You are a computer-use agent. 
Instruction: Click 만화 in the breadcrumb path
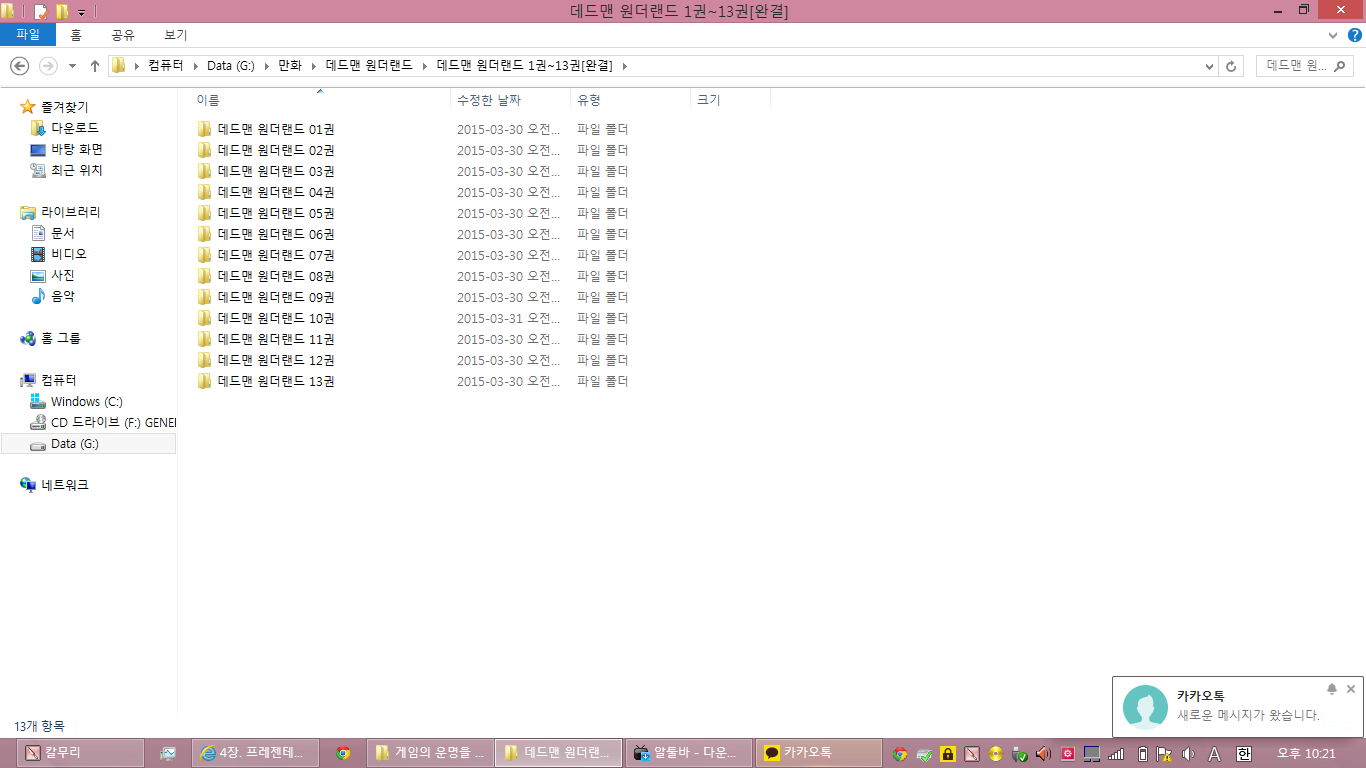click(x=290, y=66)
